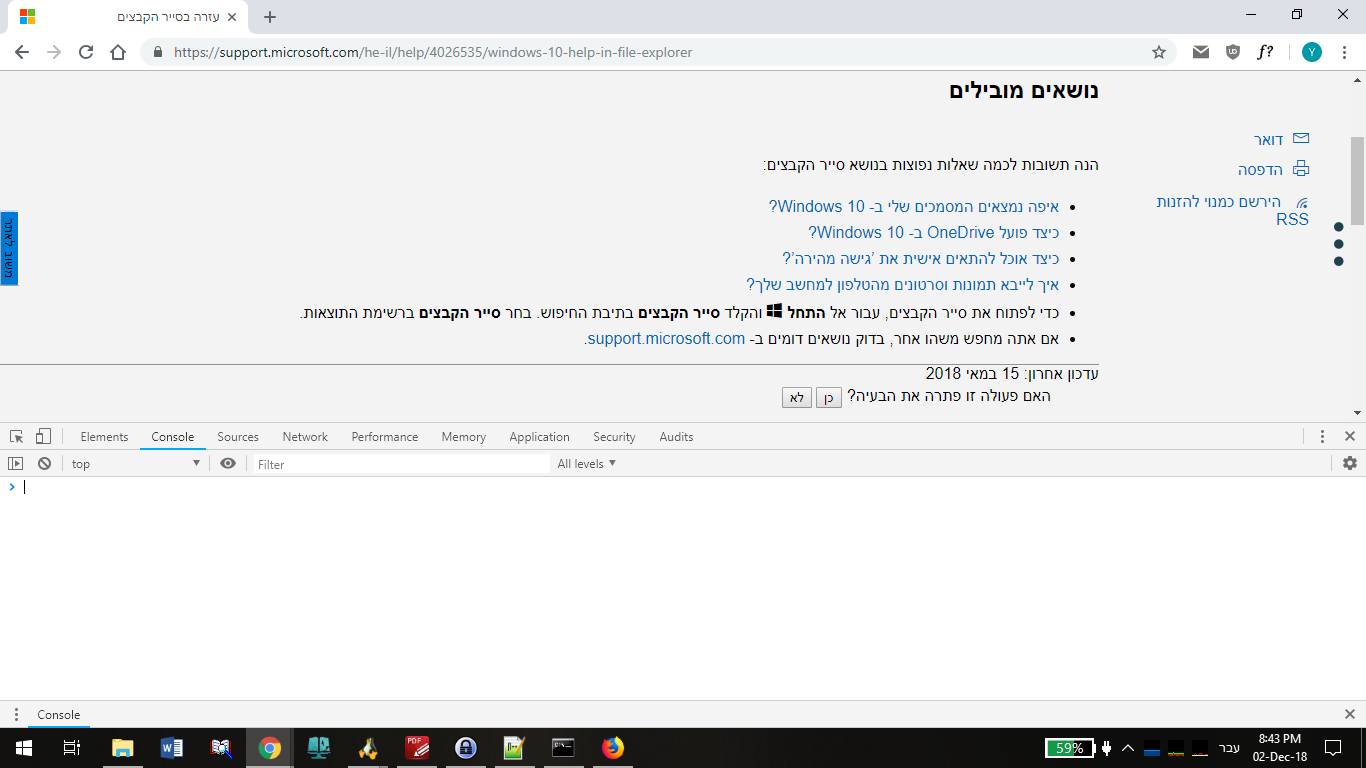Screen dimensions: 1366x768
Task: Click the page vertical scrollbar thumb
Action: tap(1357, 181)
